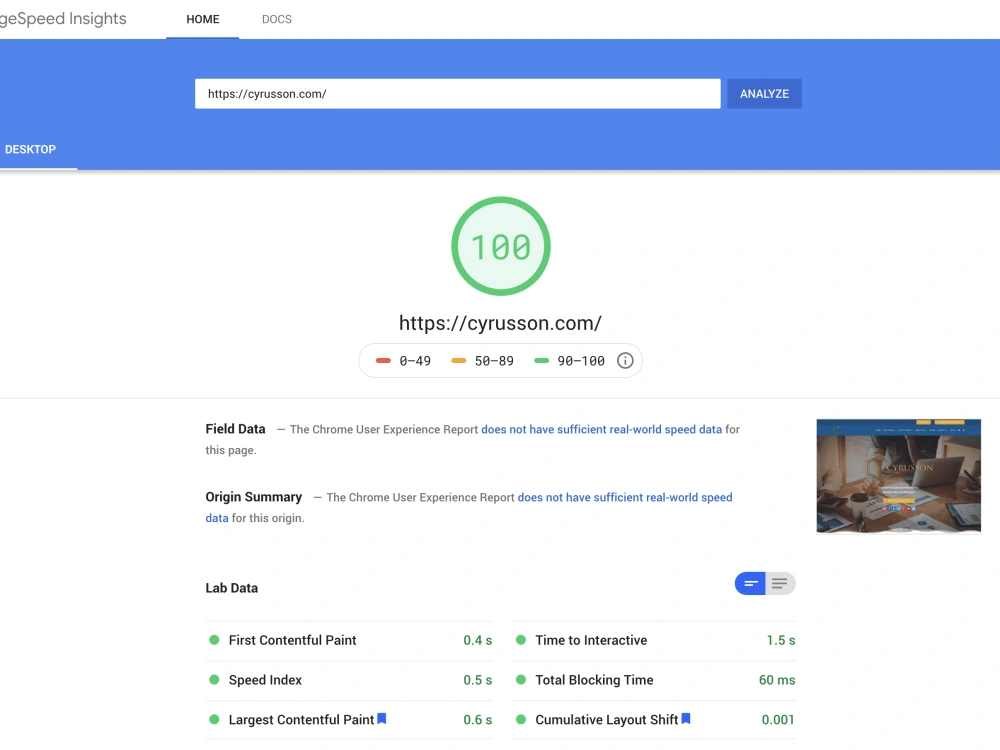
Task: Open Origin Summary insufficient speed data link
Action: [x=625, y=497]
